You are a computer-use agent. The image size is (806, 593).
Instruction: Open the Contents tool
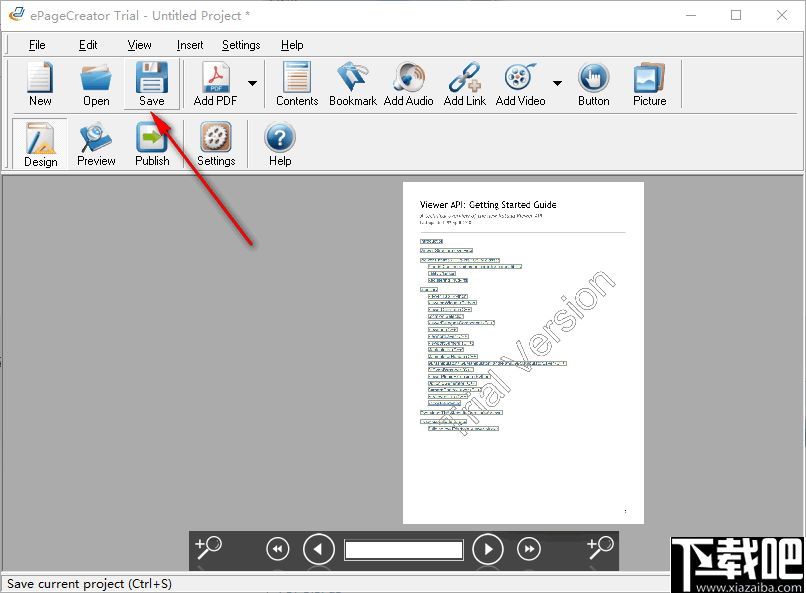297,84
